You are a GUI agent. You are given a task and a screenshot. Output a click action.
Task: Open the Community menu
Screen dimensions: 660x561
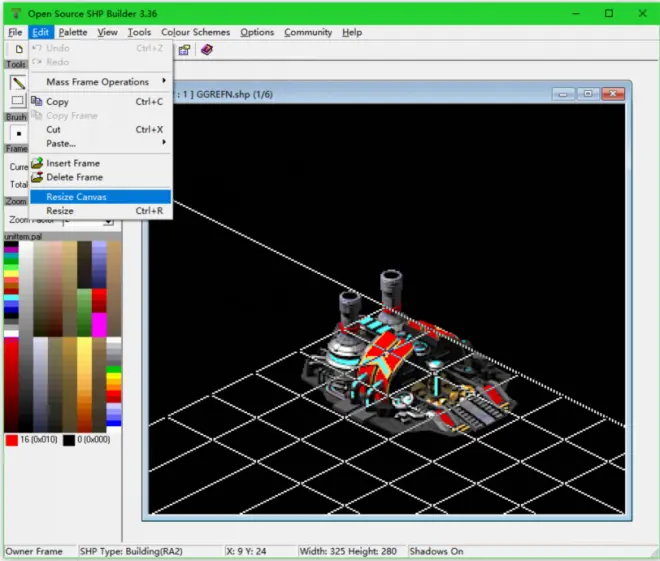pos(308,32)
